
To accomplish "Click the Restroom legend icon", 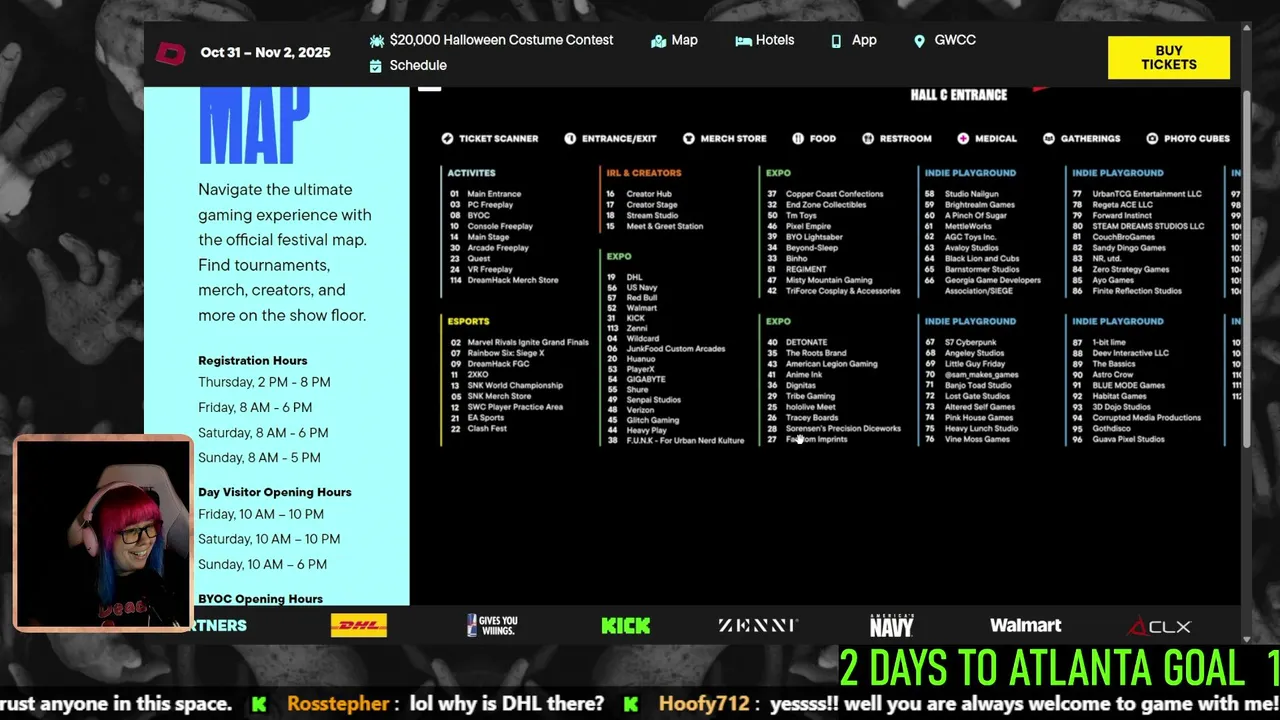I will pyautogui.click(x=868, y=139).
